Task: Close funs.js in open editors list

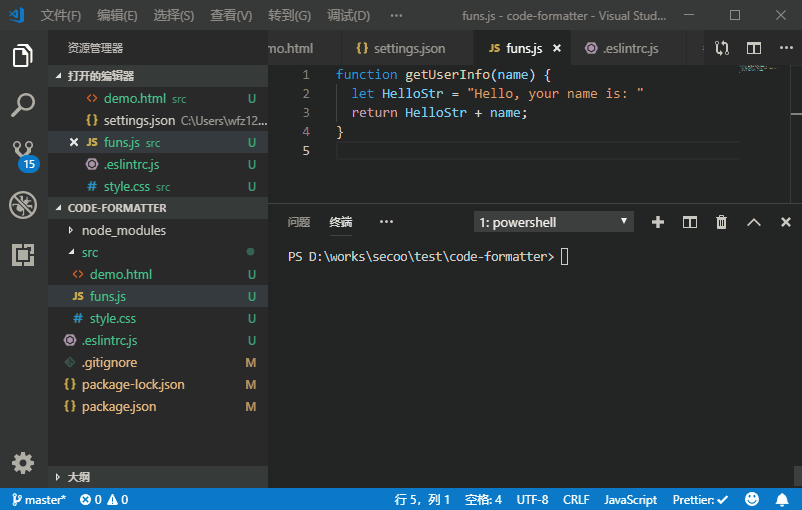Action: pyautogui.click(x=74, y=142)
